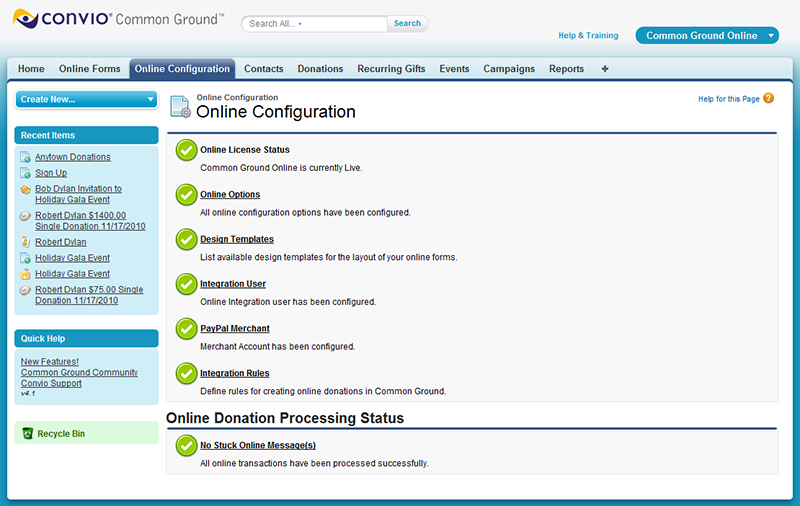800x506 pixels.
Task: Click the green checkmark beside No Stuck Online Message(s)
Action: (x=186, y=446)
